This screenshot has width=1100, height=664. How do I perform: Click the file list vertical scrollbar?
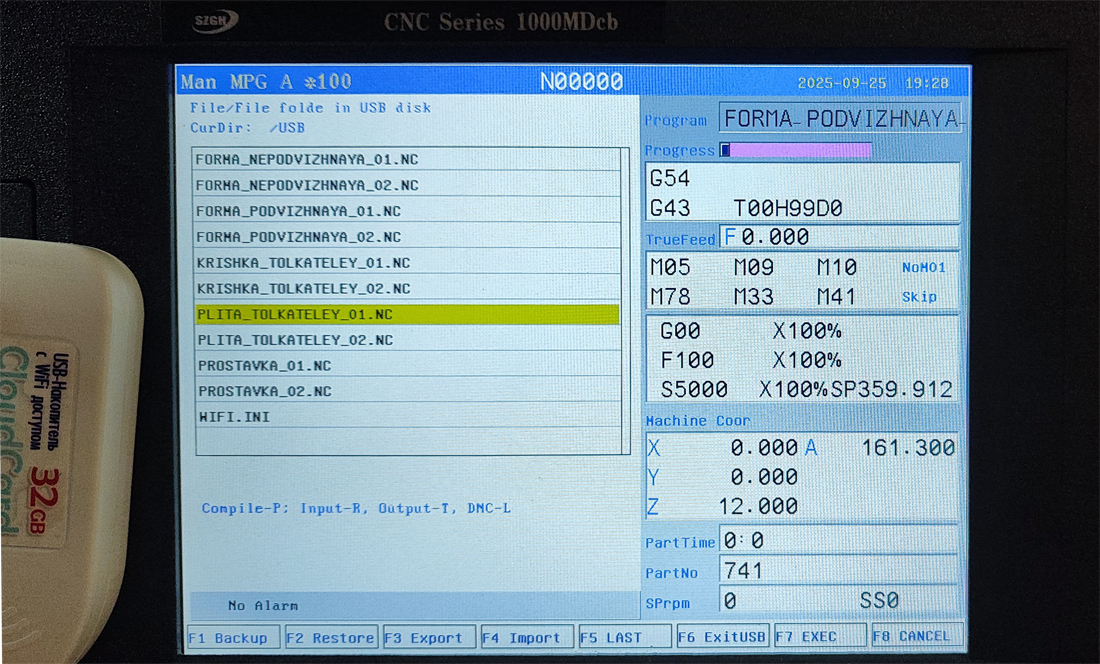pyautogui.click(x=626, y=300)
